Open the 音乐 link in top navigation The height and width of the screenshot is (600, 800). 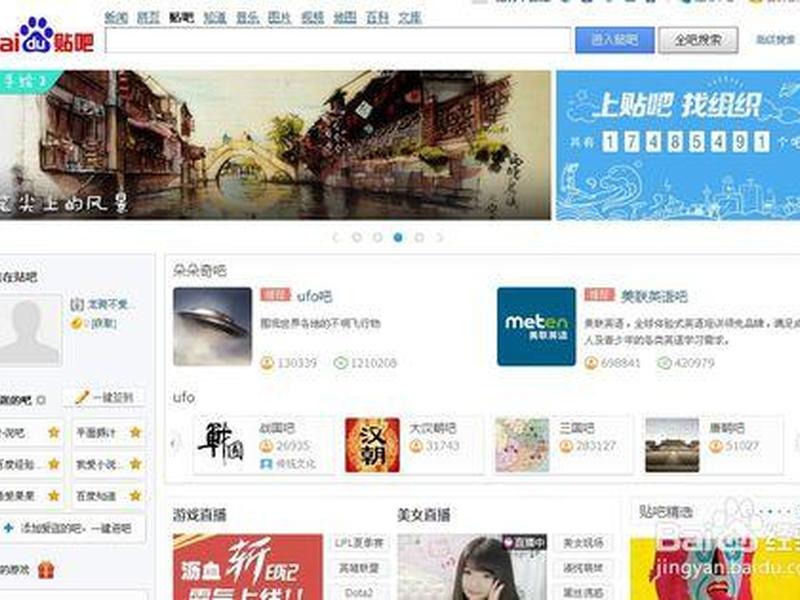click(x=247, y=18)
